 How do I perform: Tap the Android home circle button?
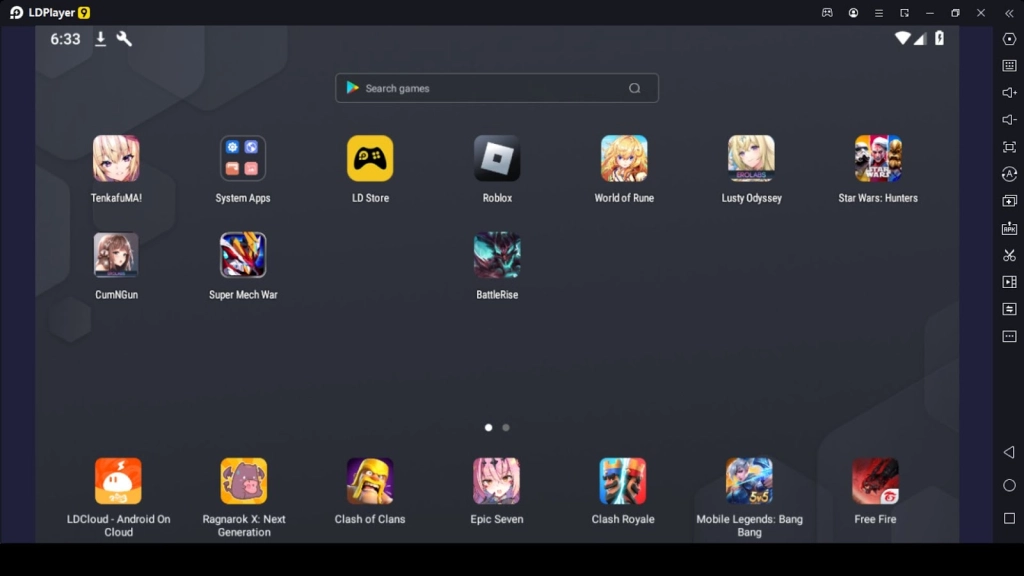1010,485
